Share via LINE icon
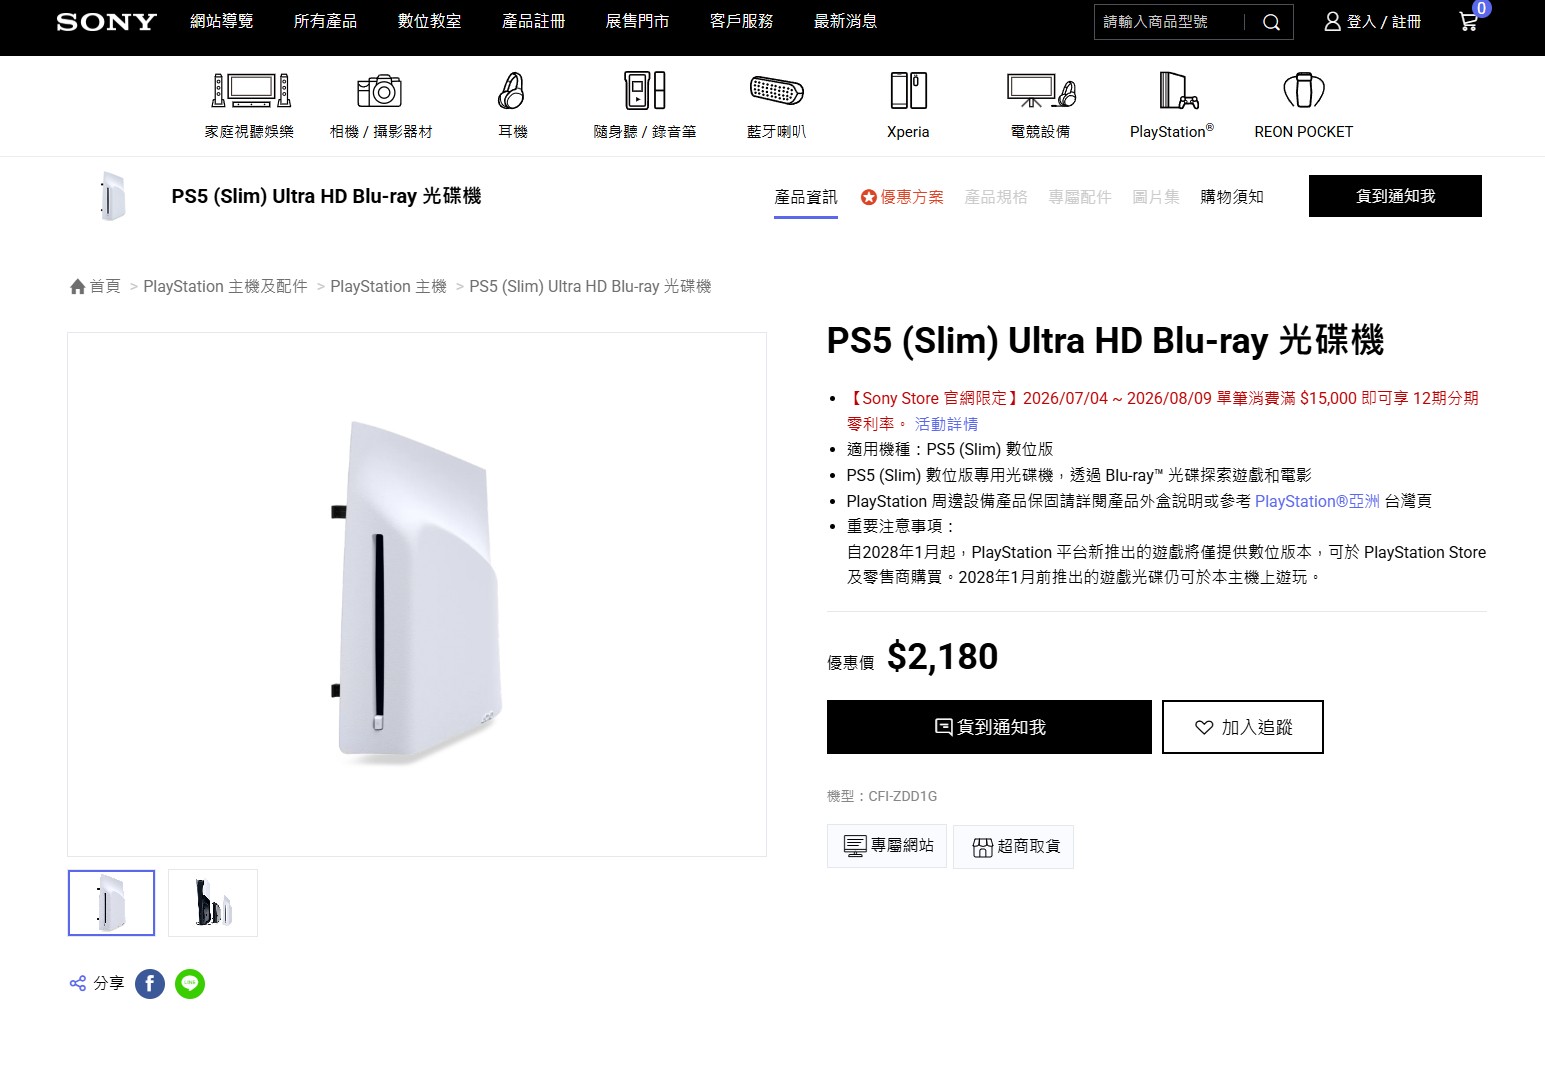 pos(190,984)
